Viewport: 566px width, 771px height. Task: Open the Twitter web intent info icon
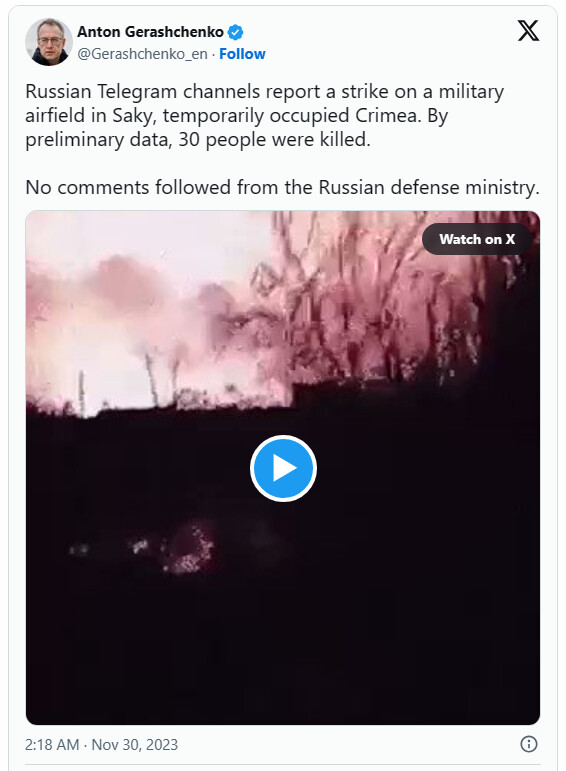[x=529, y=744]
